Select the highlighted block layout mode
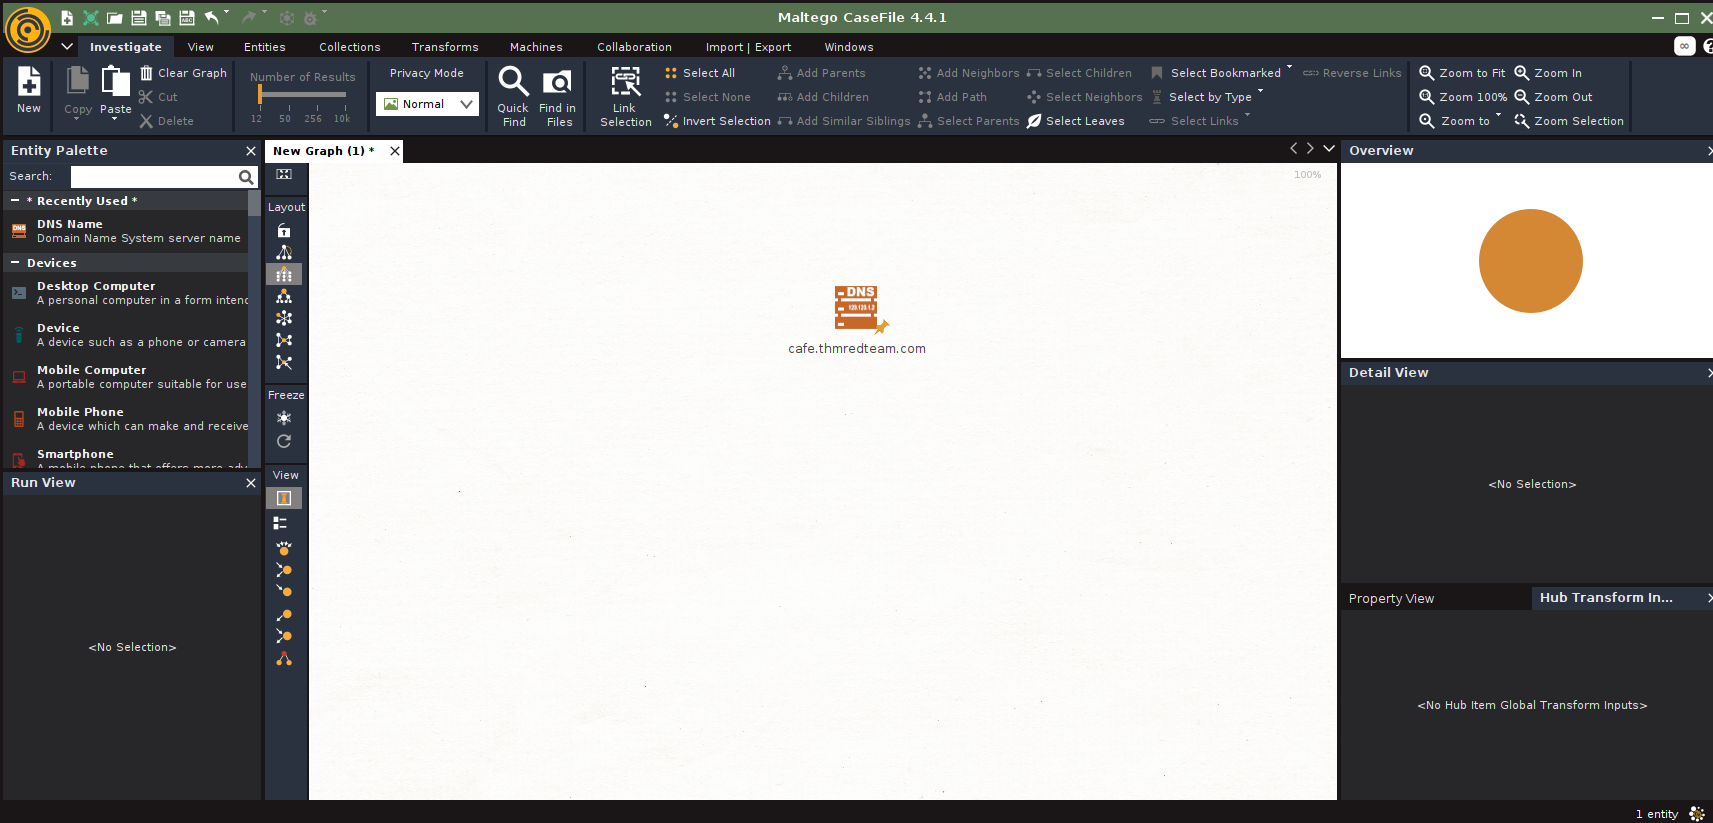 (x=284, y=274)
